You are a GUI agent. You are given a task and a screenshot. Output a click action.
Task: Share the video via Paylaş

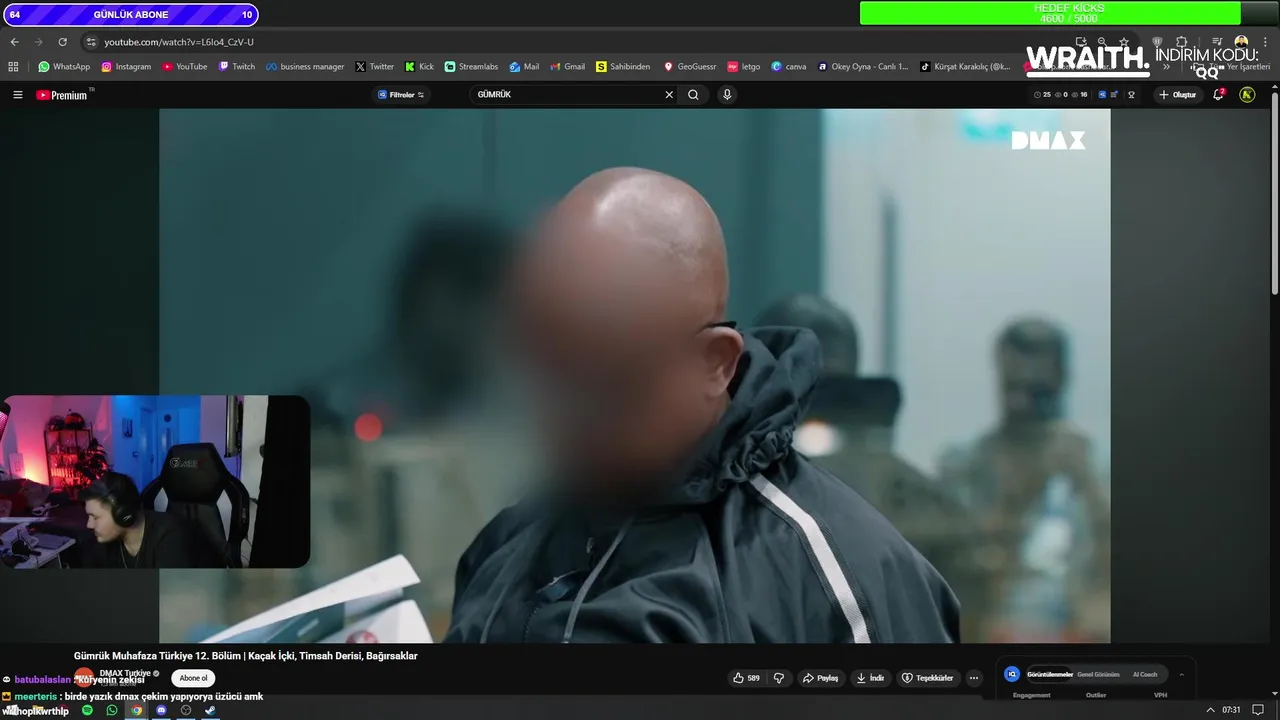click(820, 678)
